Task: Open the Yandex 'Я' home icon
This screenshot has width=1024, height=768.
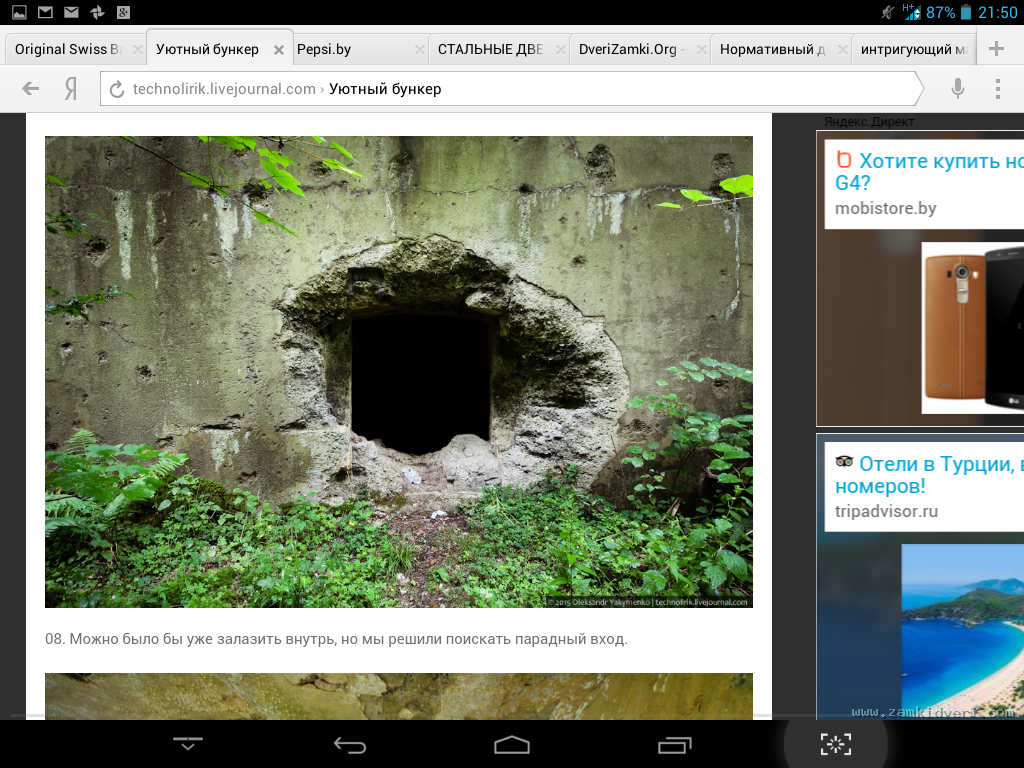Action: (71, 88)
